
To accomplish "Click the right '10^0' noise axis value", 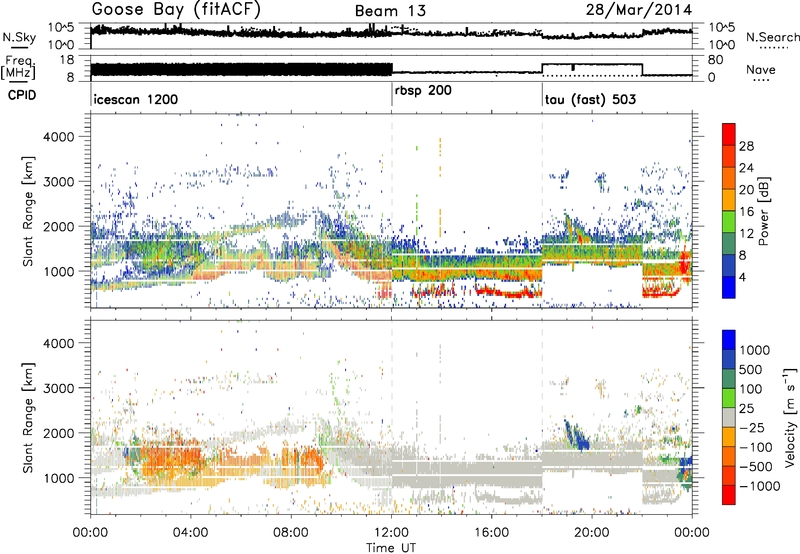I will click(x=721, y=44).
